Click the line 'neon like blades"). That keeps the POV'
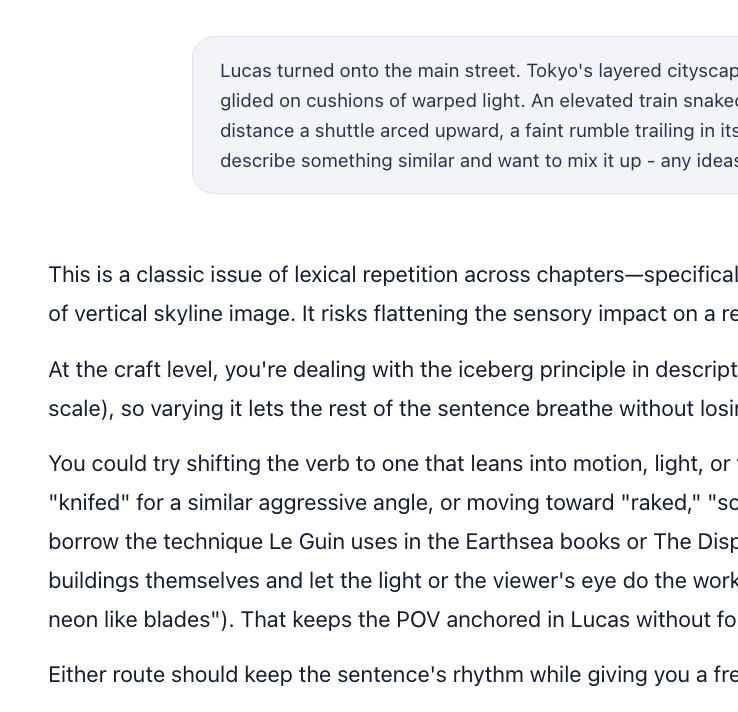Viewport: 738px width, 712px height. point(393,620)
